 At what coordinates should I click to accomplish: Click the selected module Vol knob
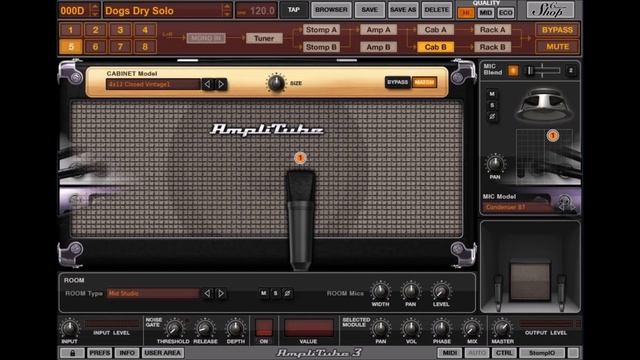(x=411, y=328)
